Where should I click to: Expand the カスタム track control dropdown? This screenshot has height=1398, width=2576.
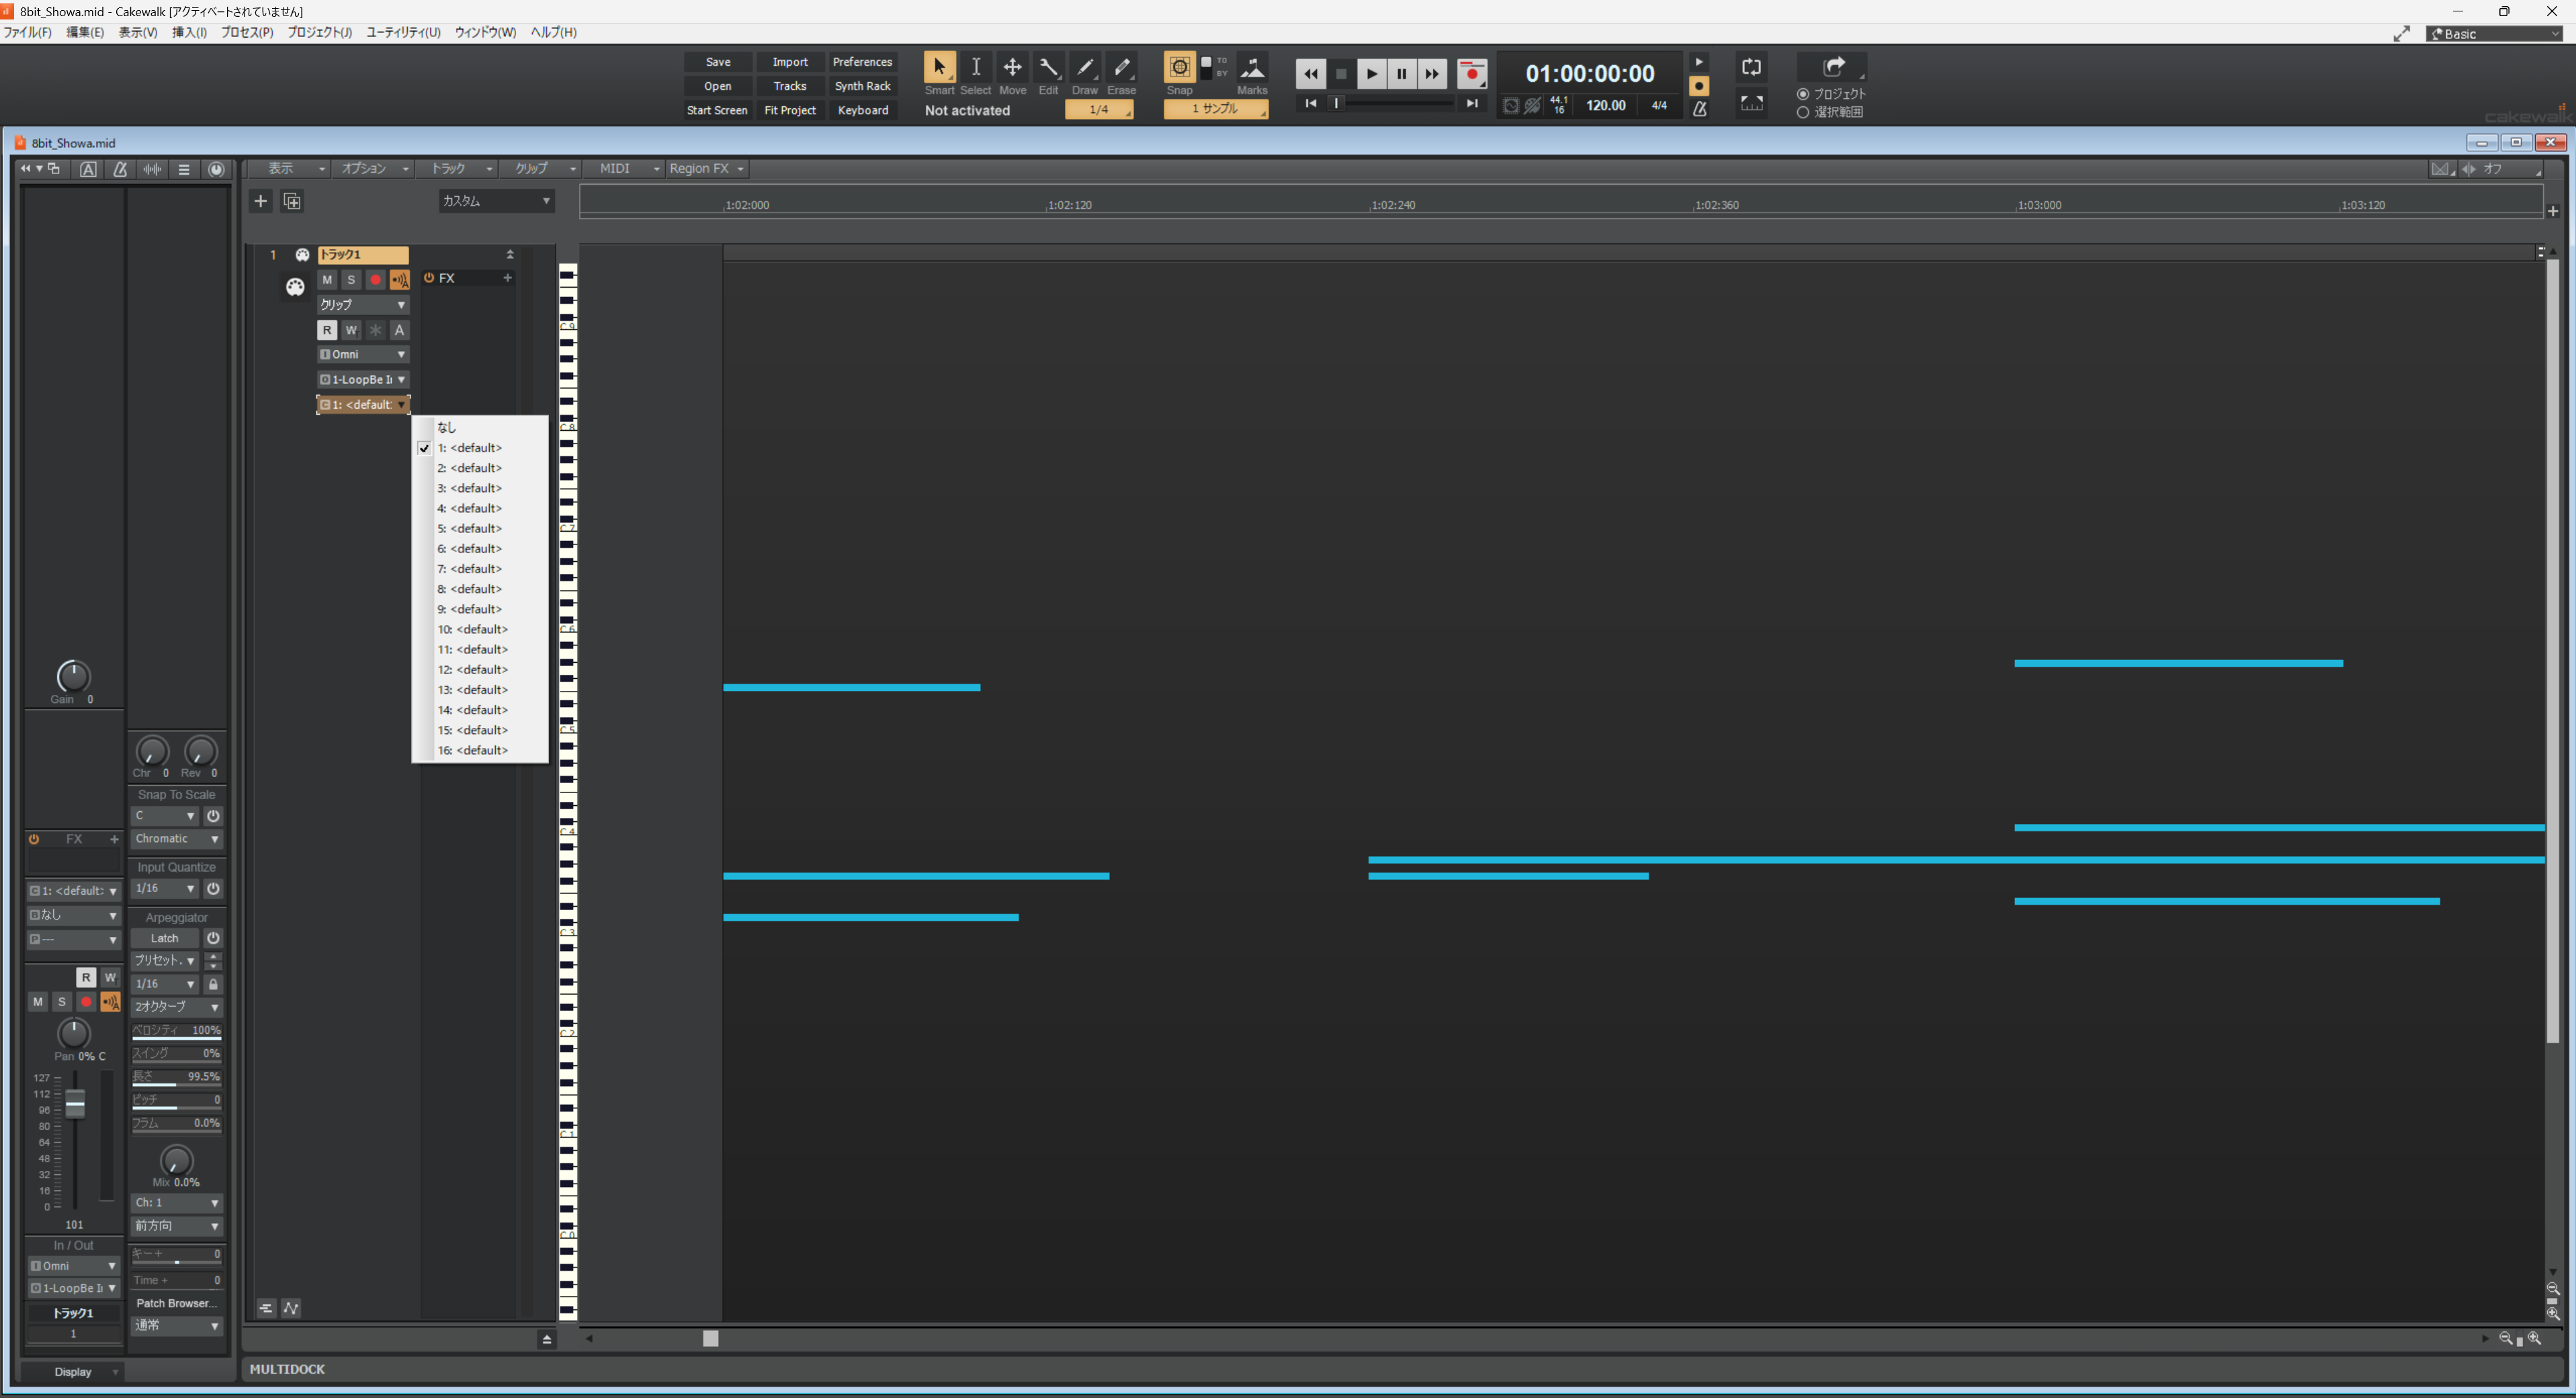pos(496,201)
